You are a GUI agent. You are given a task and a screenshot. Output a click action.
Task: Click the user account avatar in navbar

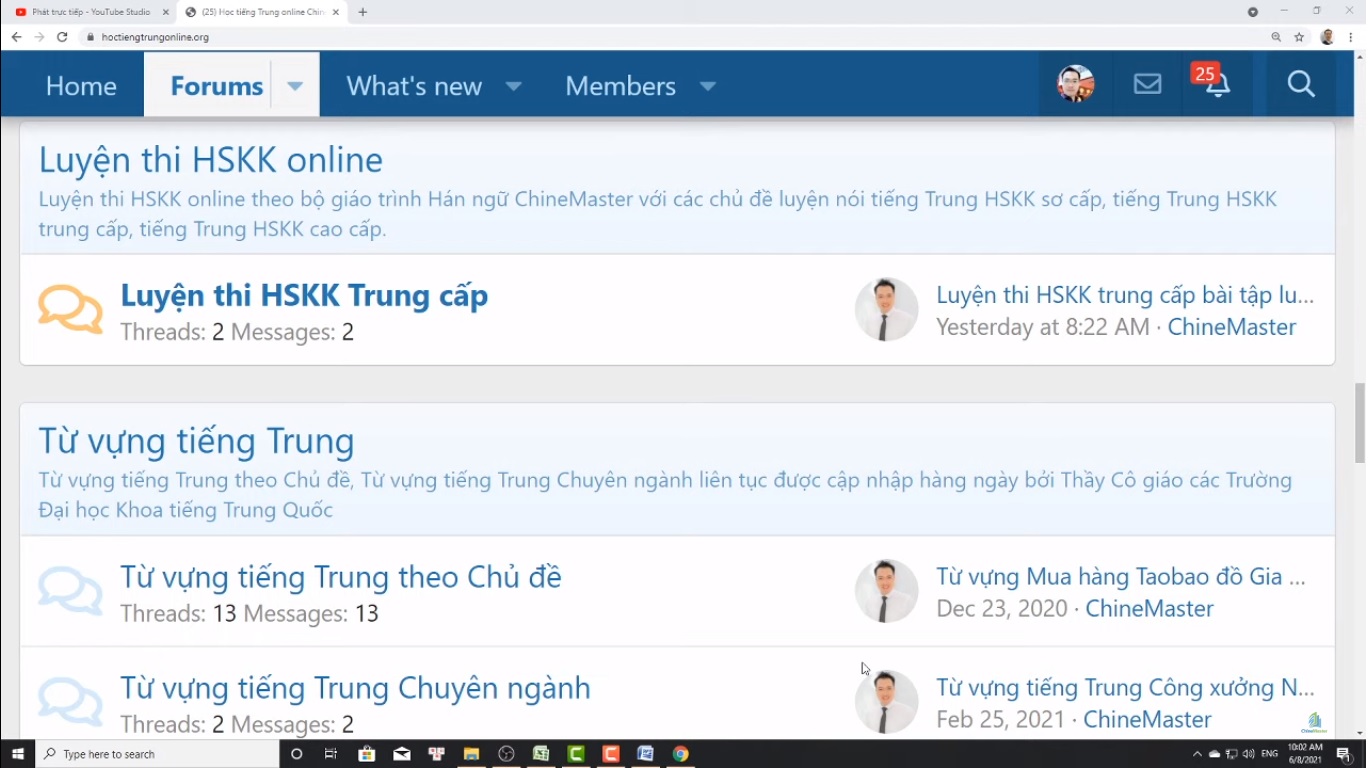tap(1075, 85)
